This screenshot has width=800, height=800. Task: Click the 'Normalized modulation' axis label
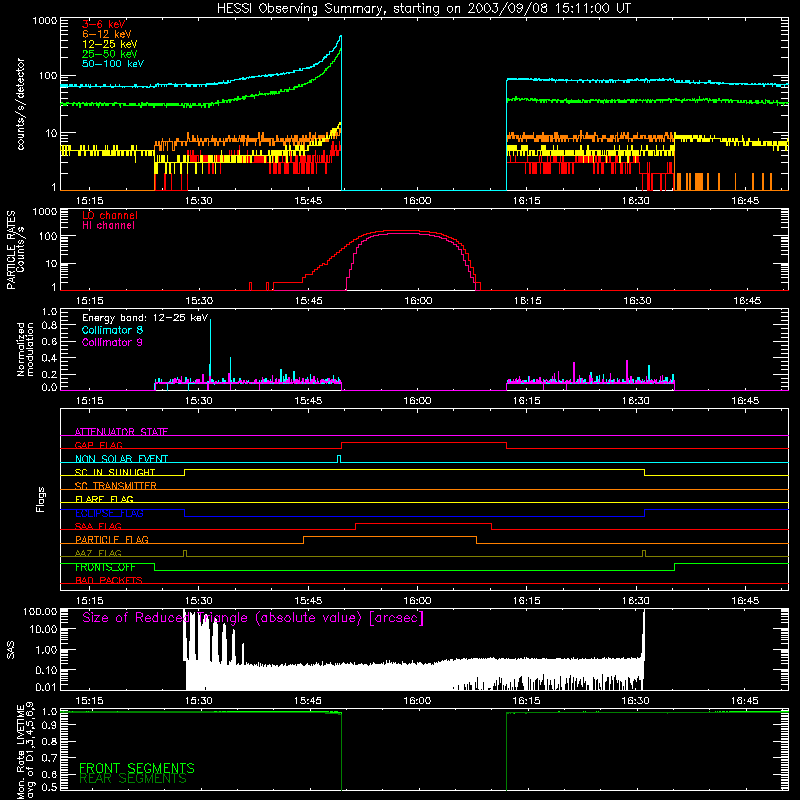click(25, 349)
